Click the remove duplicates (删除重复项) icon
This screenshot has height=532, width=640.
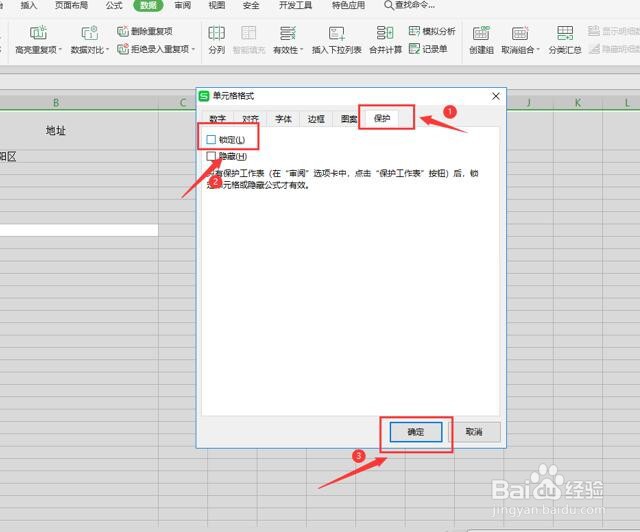coord(122,31)
